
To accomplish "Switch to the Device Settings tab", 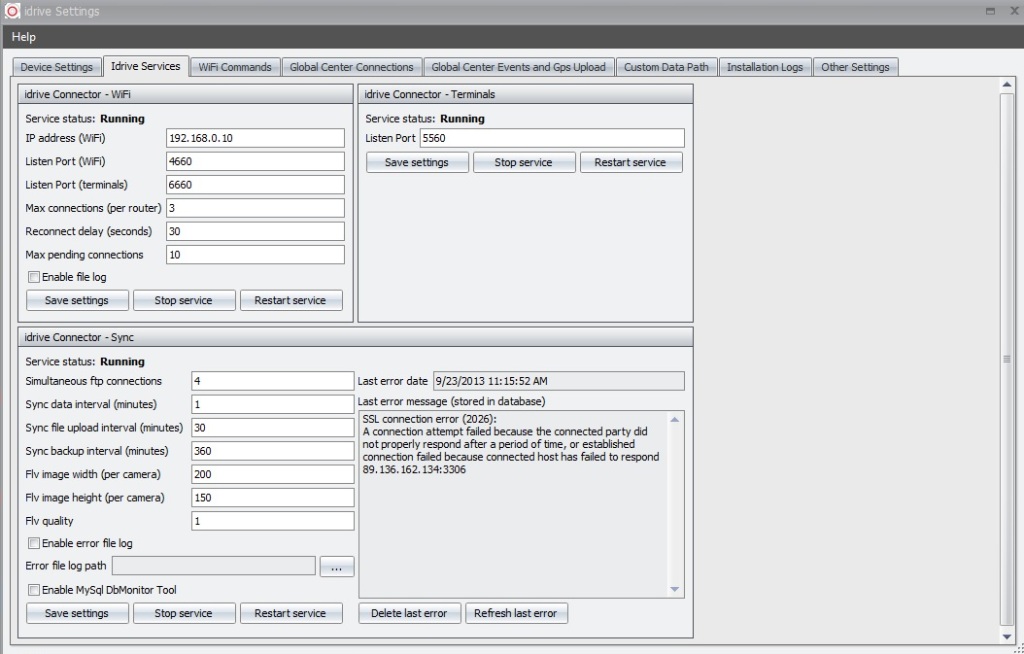I will (57, 67).
